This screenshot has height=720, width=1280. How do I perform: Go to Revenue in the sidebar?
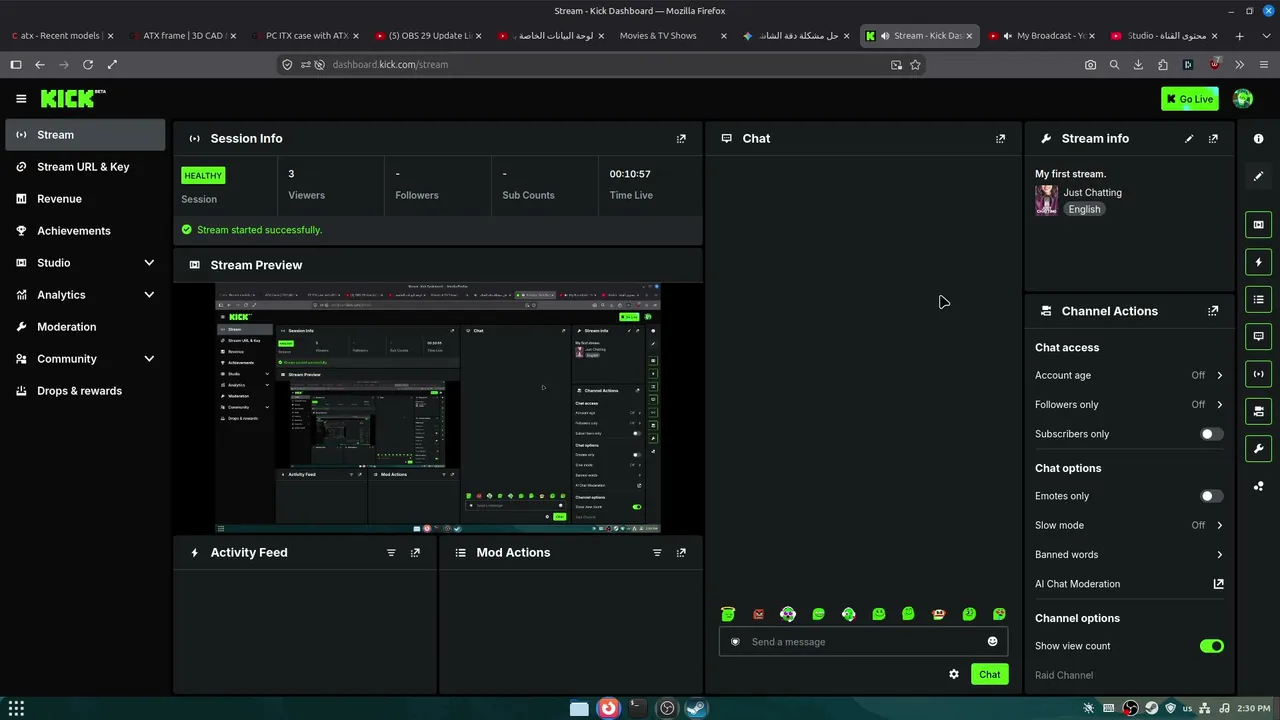85,199
